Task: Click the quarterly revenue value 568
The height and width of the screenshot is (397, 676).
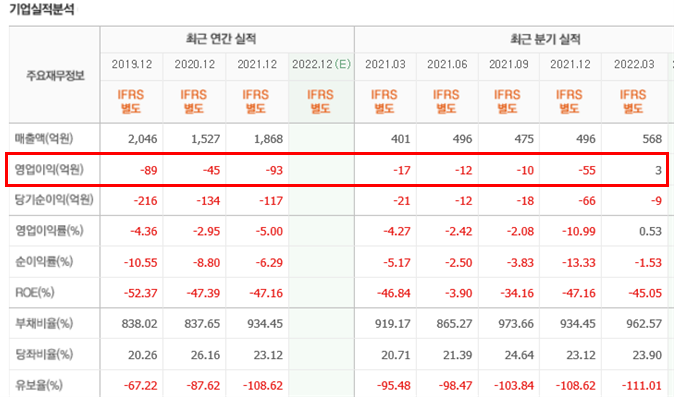Action: point(652,139)
